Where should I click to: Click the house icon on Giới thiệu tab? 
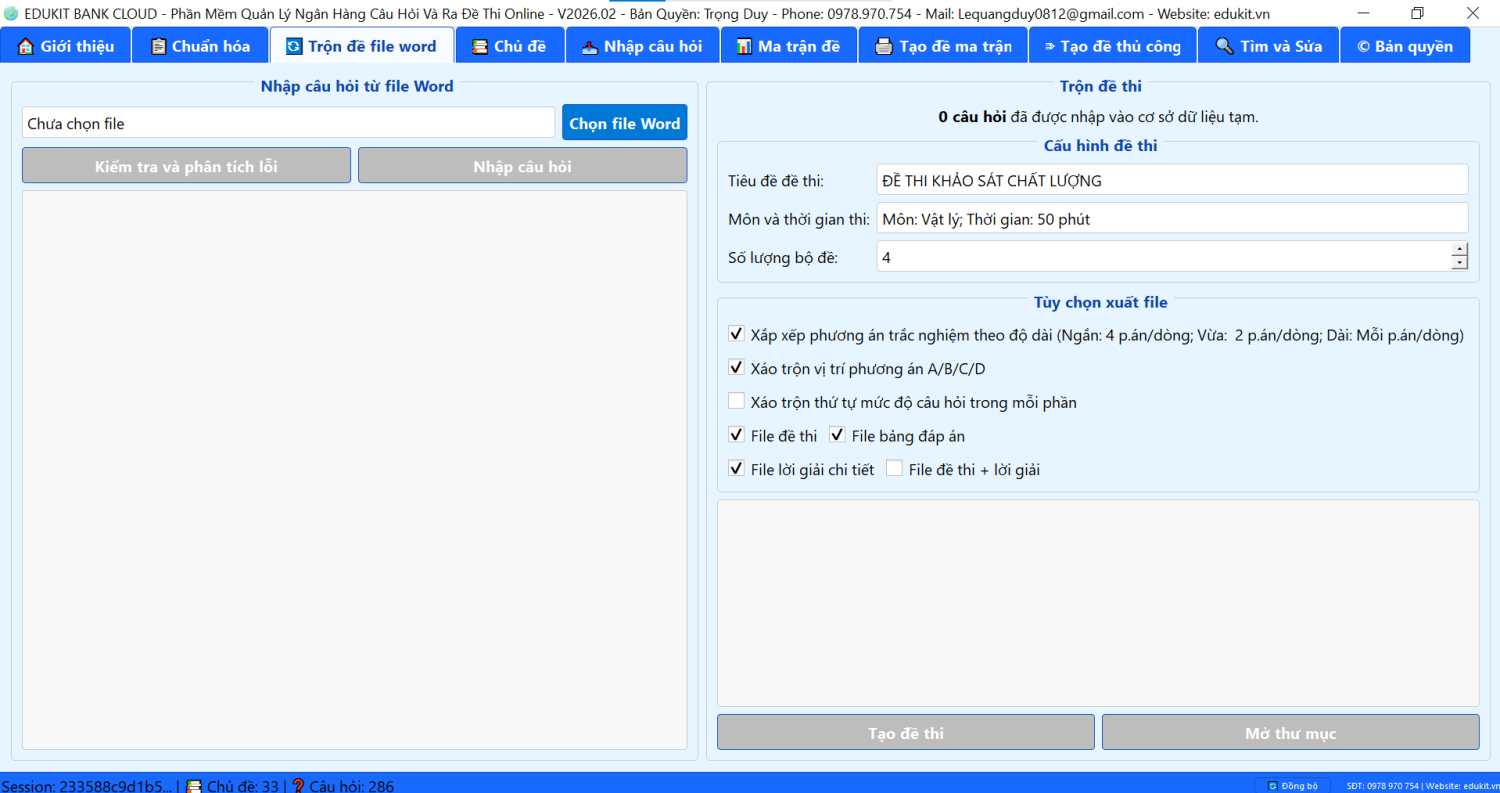26,46
